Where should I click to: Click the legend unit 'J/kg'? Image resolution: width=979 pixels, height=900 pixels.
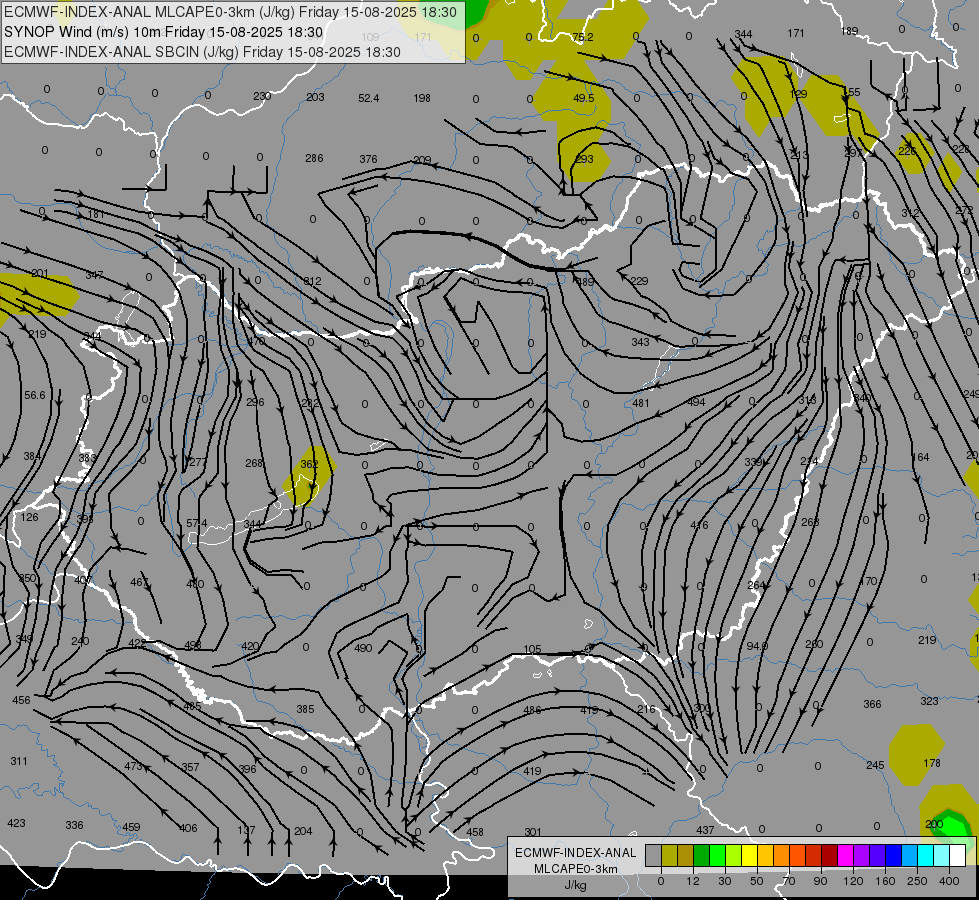[x=576, y=885]
